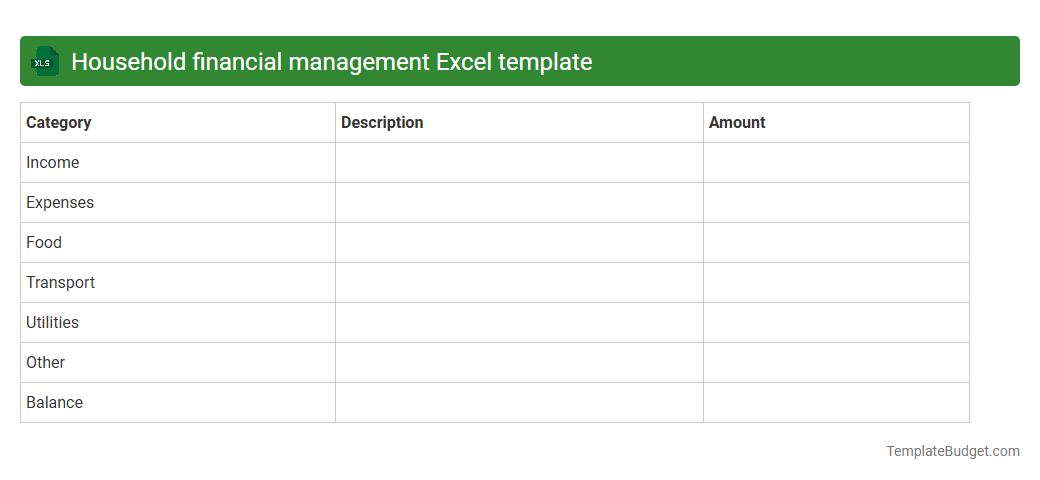
Task: Select the Description cell in the Other row
Action: (x=519, y=363)
